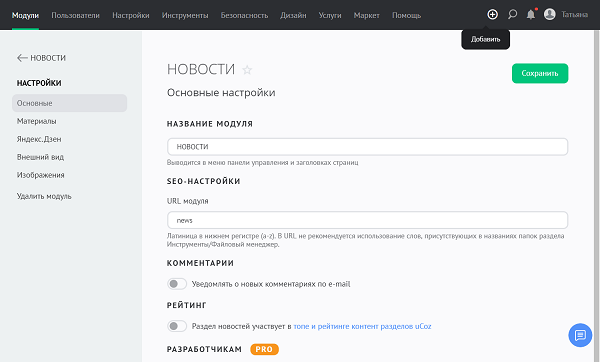The height and width of the screenshot is (362, 600).
Task: Open the Пользователи menu
Action: pos(75,15)
